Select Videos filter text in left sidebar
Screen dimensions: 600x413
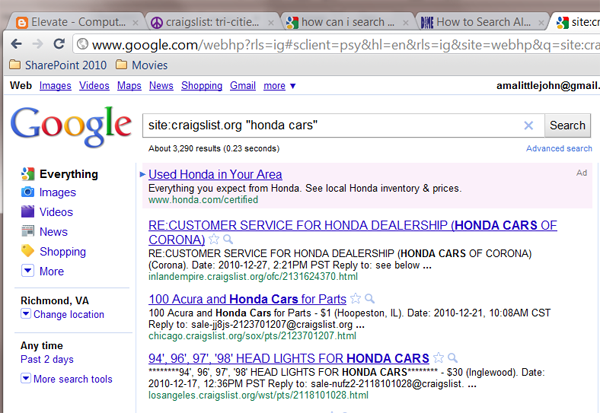click(x=56, y=212)
